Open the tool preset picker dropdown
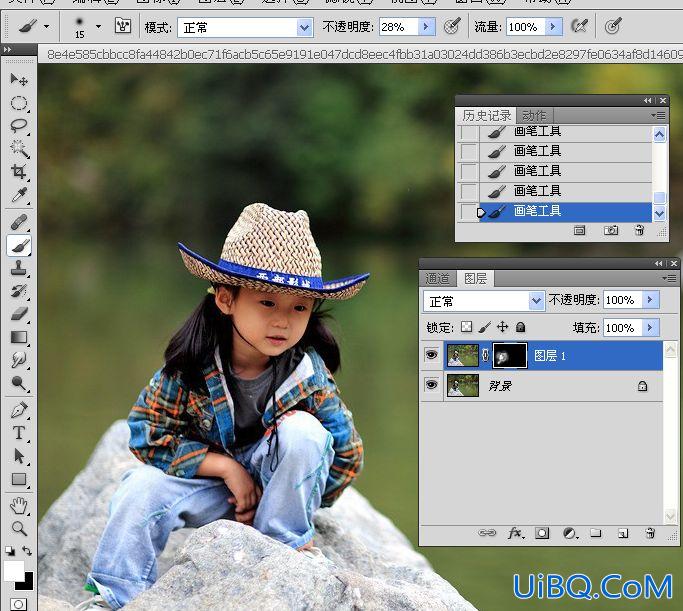The image size is (683, 611). point(47,26)
